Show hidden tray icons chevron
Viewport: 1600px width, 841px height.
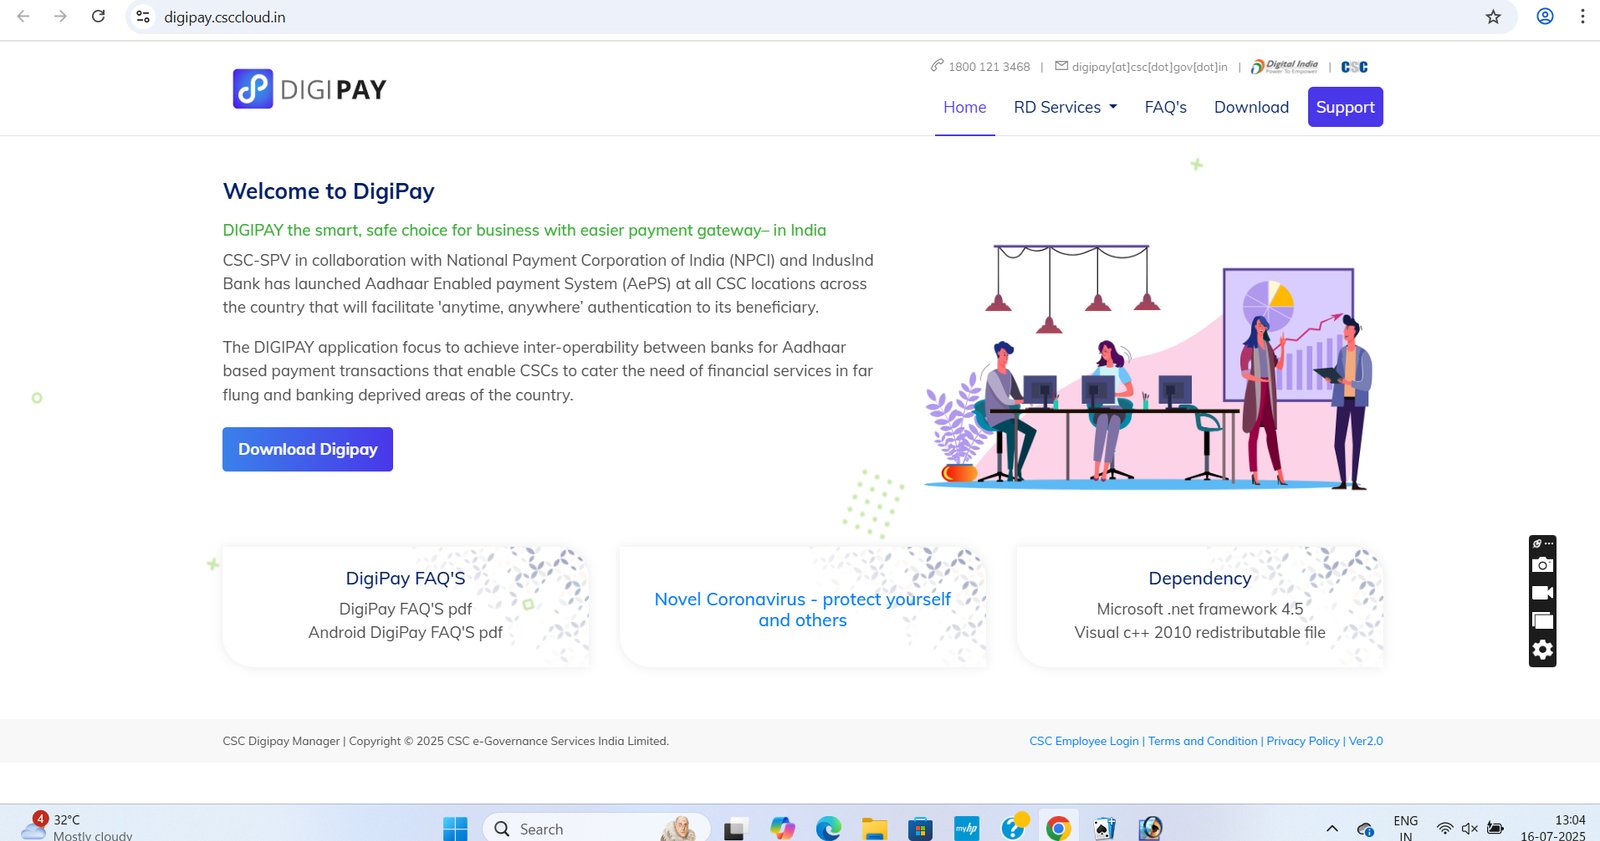1332,828
